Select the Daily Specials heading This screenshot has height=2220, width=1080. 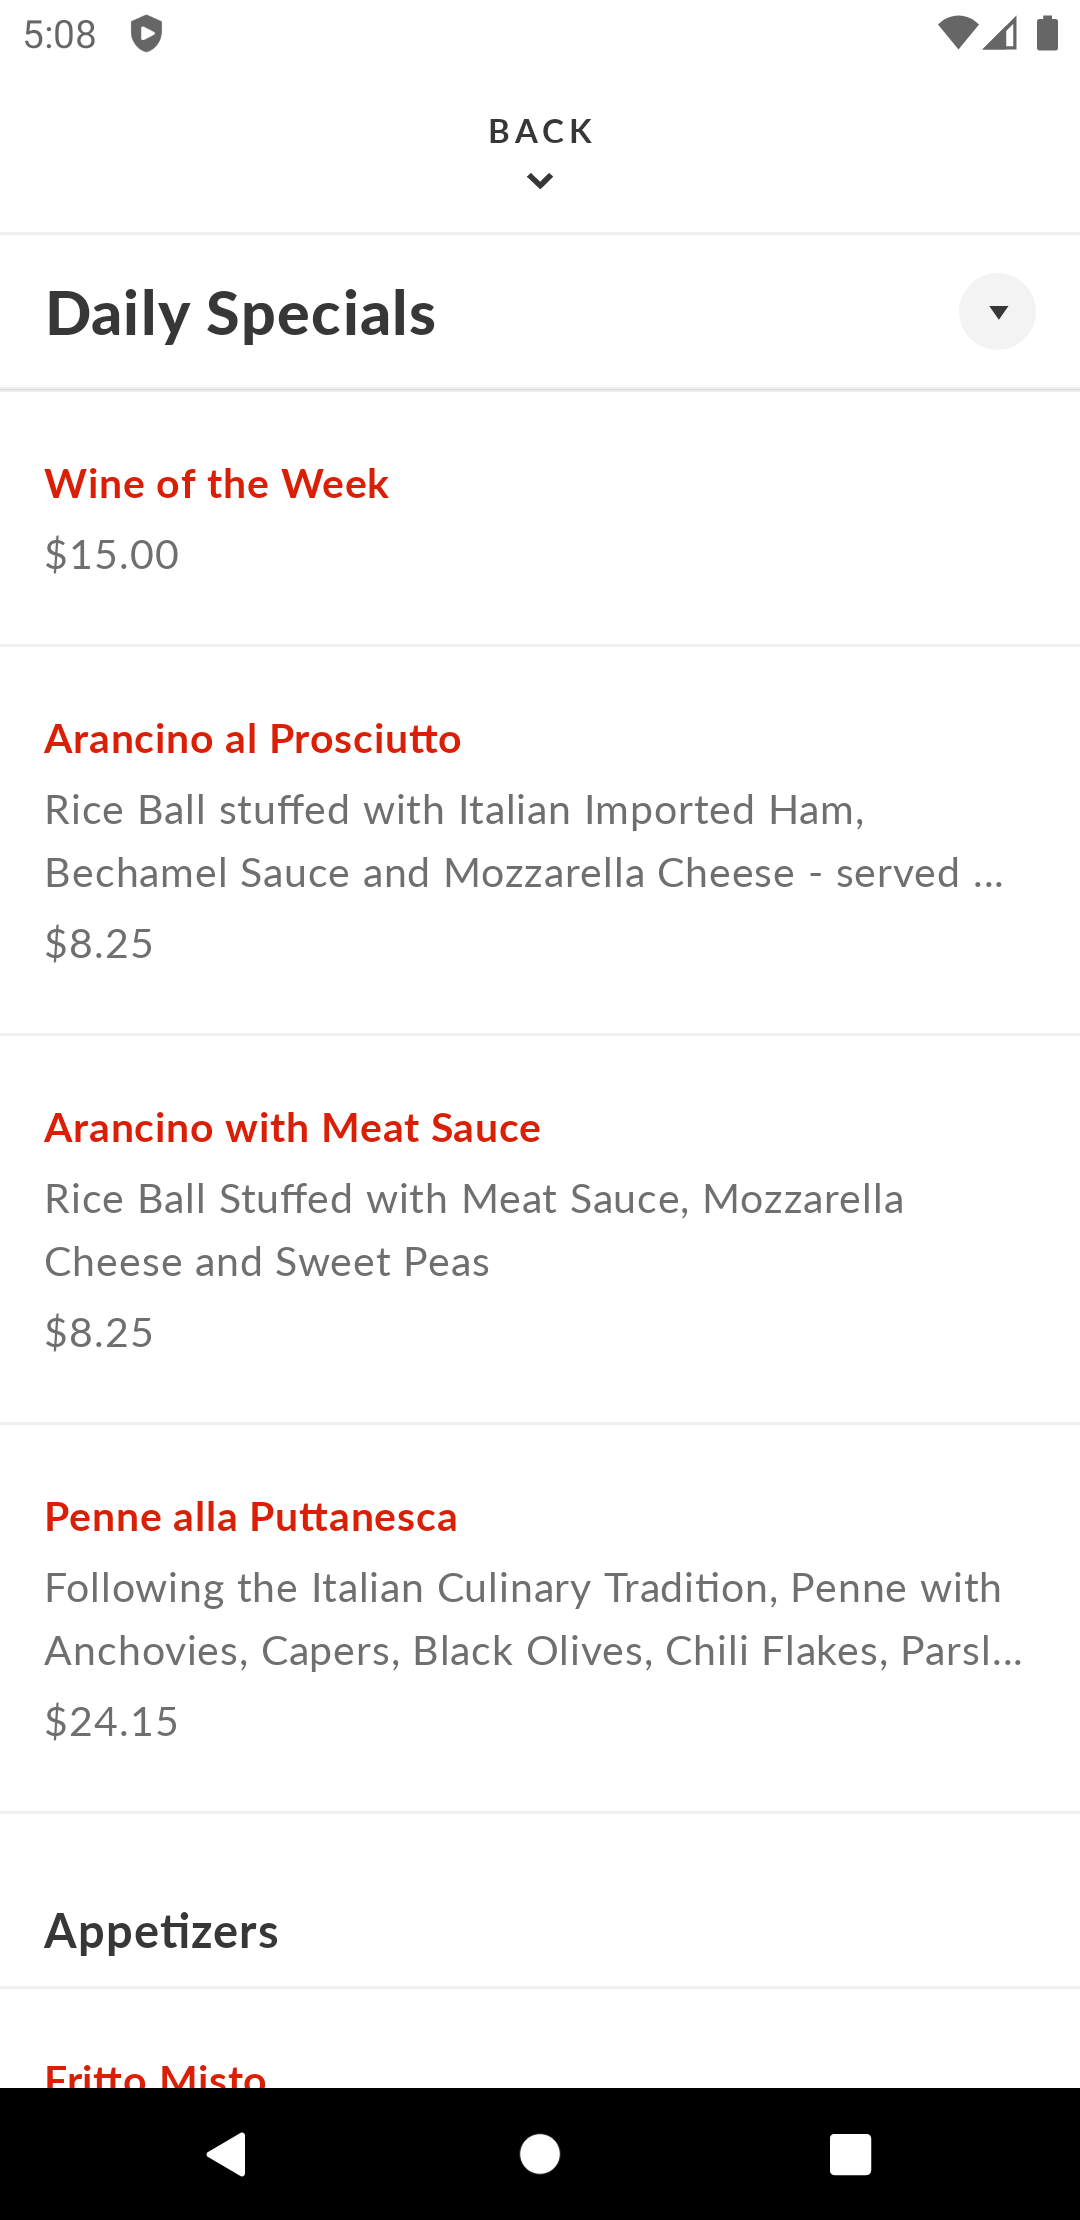point(241,313)
